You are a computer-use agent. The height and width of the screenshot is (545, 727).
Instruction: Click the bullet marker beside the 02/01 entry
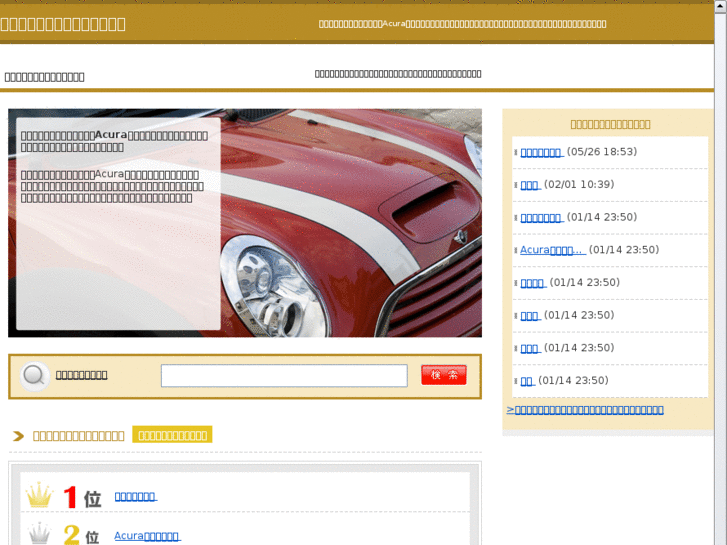point(515,186)
